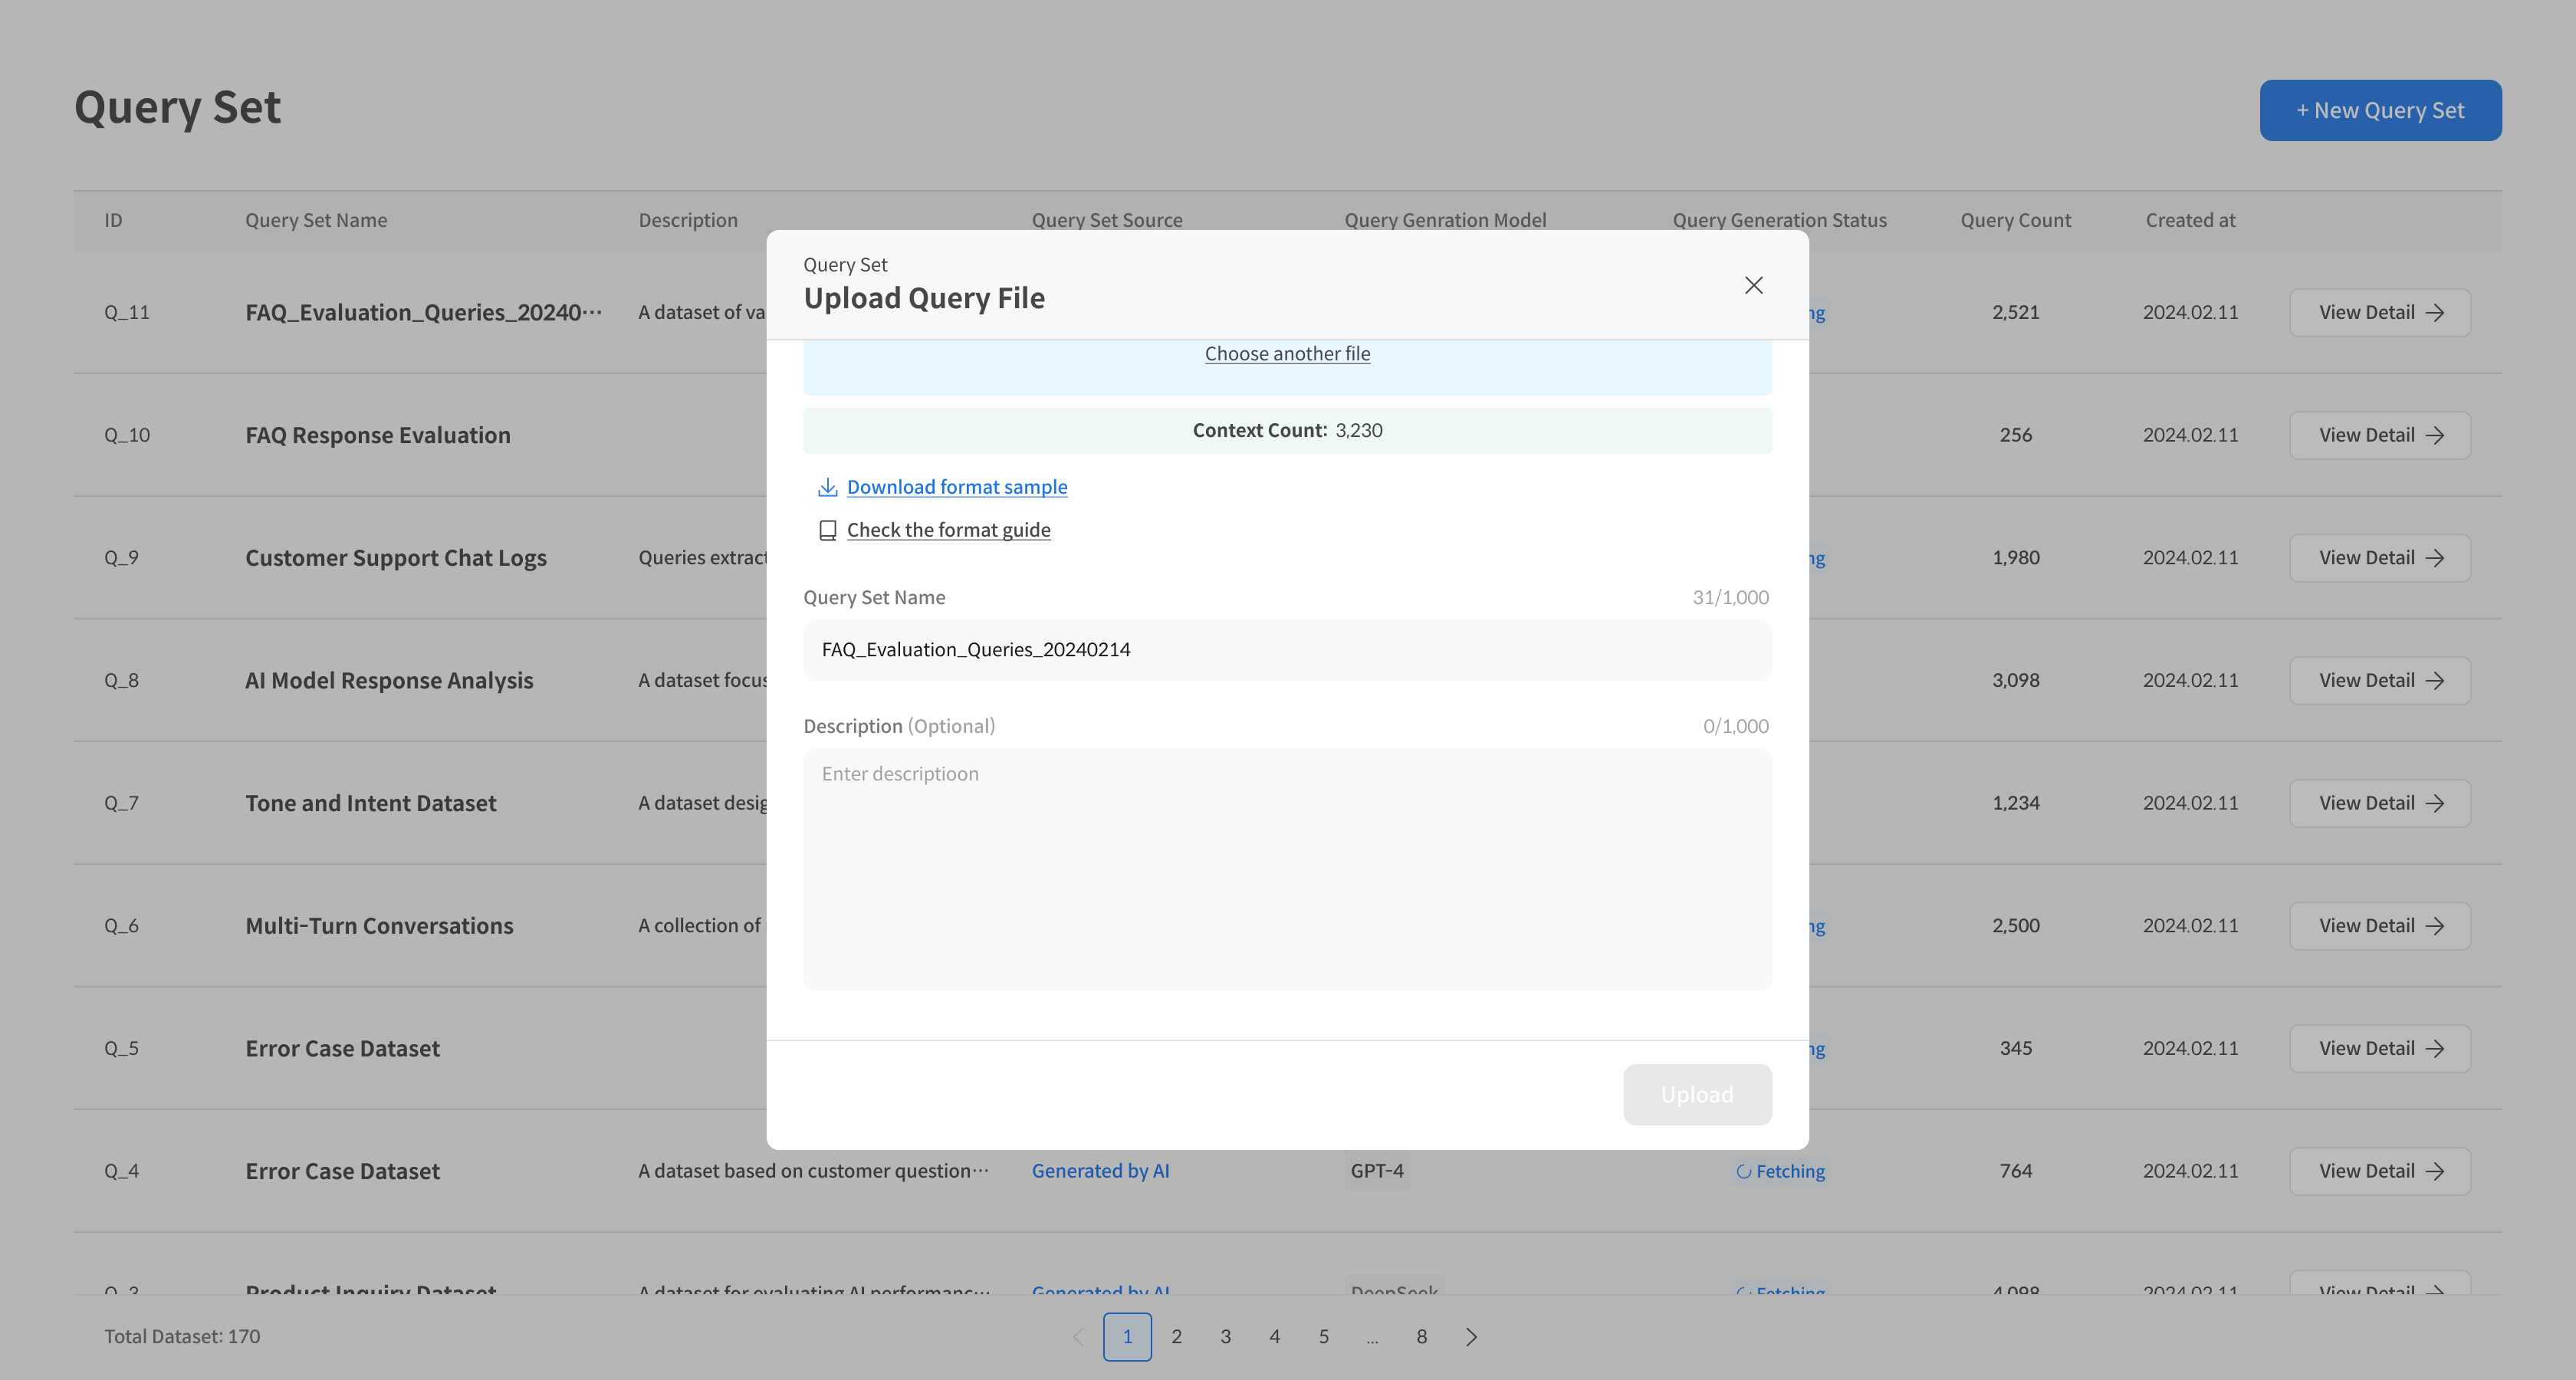Viewport: 2576px width, 1380px height.
Task: Click Generated by AI source in Q_4 row
Action: [1100, 1171]
